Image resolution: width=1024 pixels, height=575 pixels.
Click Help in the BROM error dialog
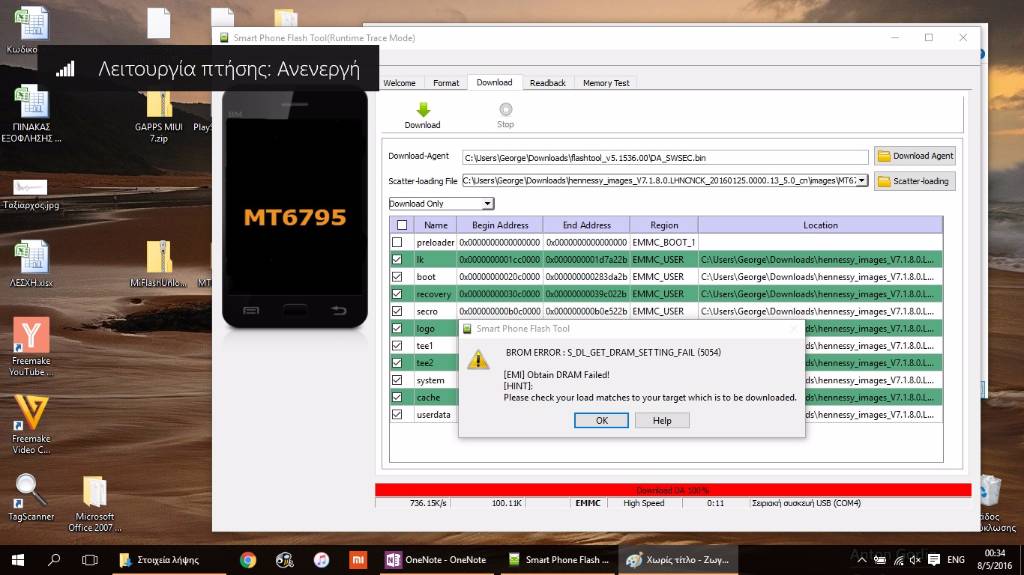tap(662, 421)
